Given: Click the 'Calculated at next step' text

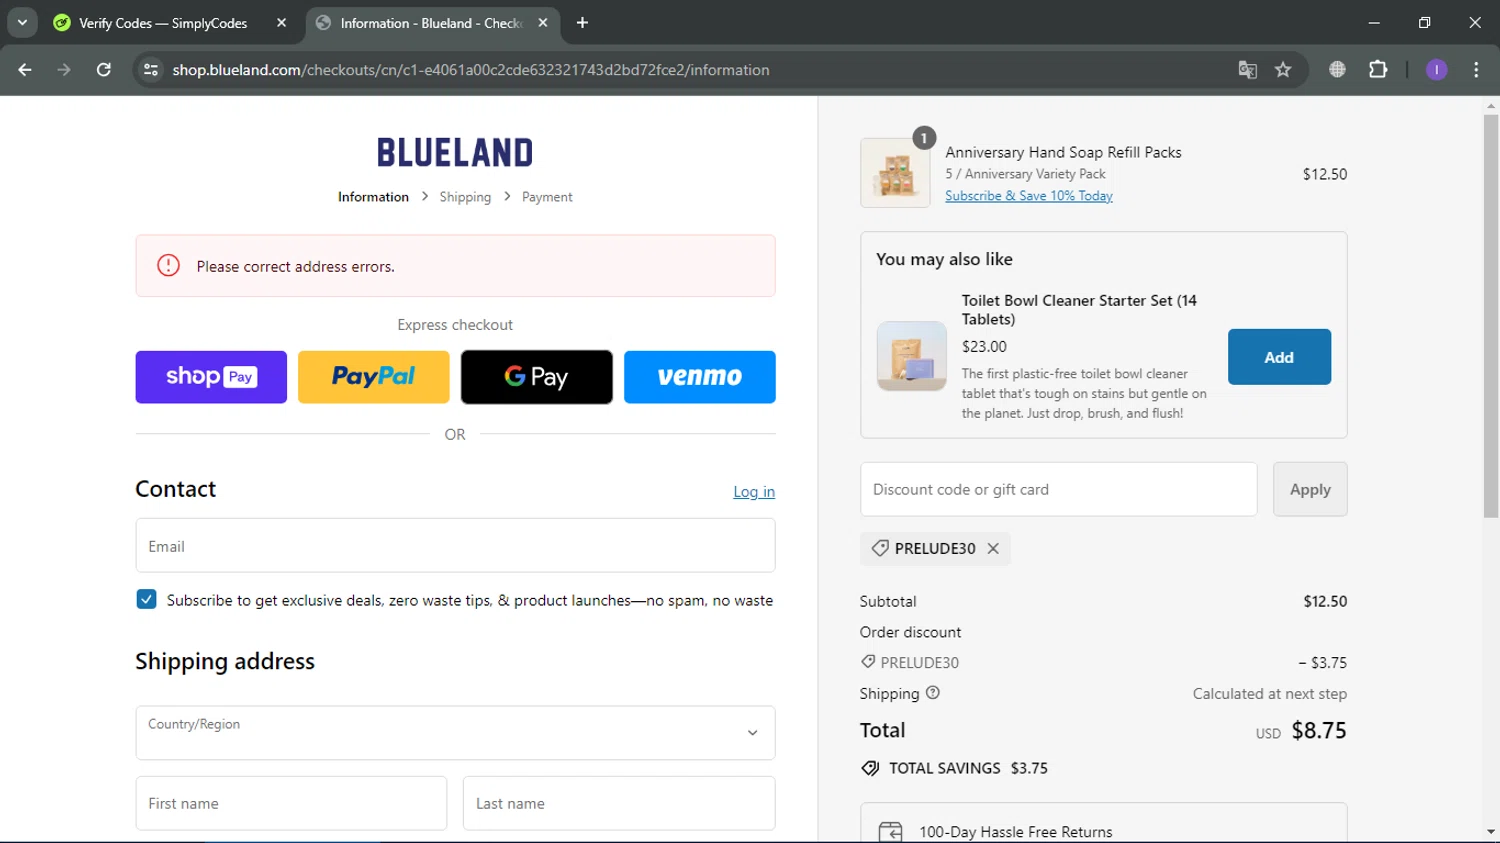Looking at the screenshot, I should pyautogui.click(x=1270, y=694).
